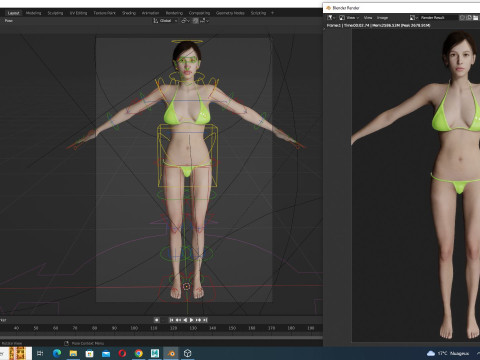Play animation in reverse
Screen dimensions: 480x360
(185, 320)
